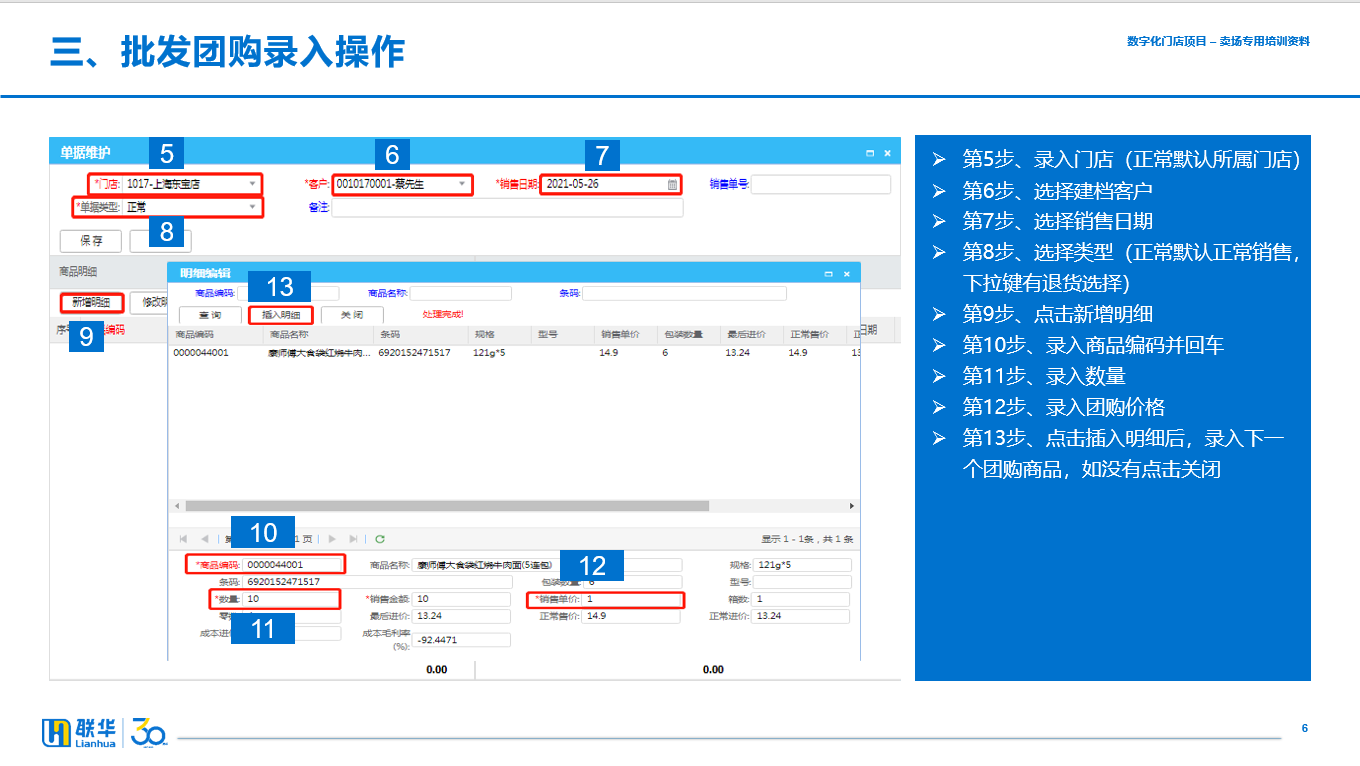1360x766 pixels.
Task: Expand the 单据类型 dropdown arrow
Action: 253,207
